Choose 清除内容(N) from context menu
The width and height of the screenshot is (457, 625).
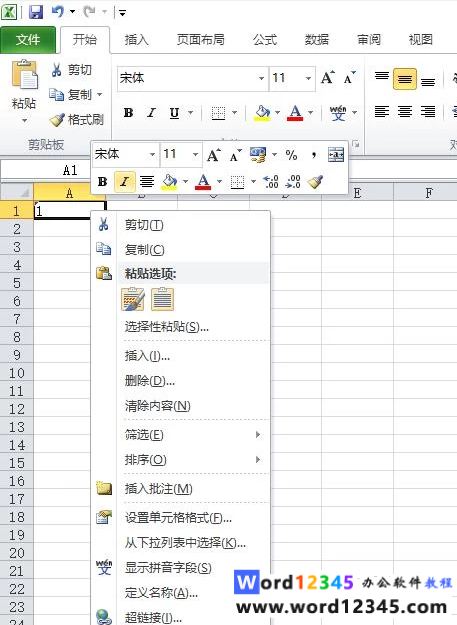(181, 406)
